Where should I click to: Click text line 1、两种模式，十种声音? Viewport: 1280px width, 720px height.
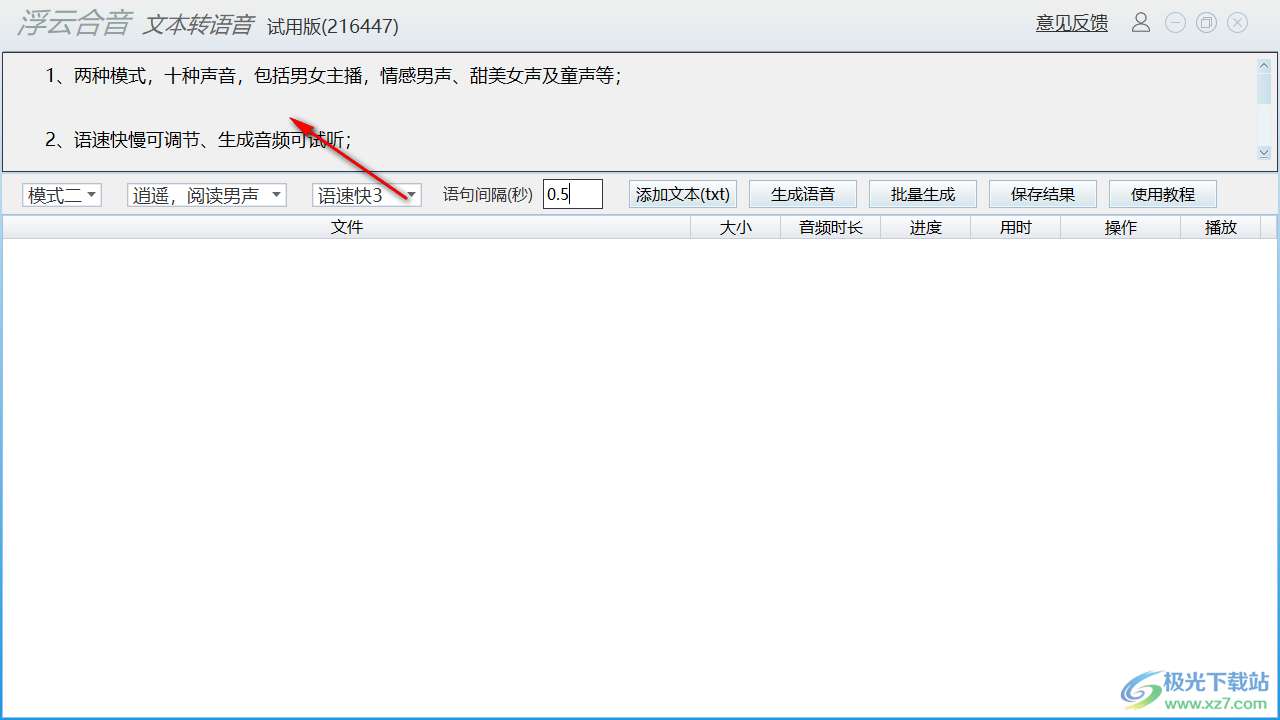coord(333,76)
